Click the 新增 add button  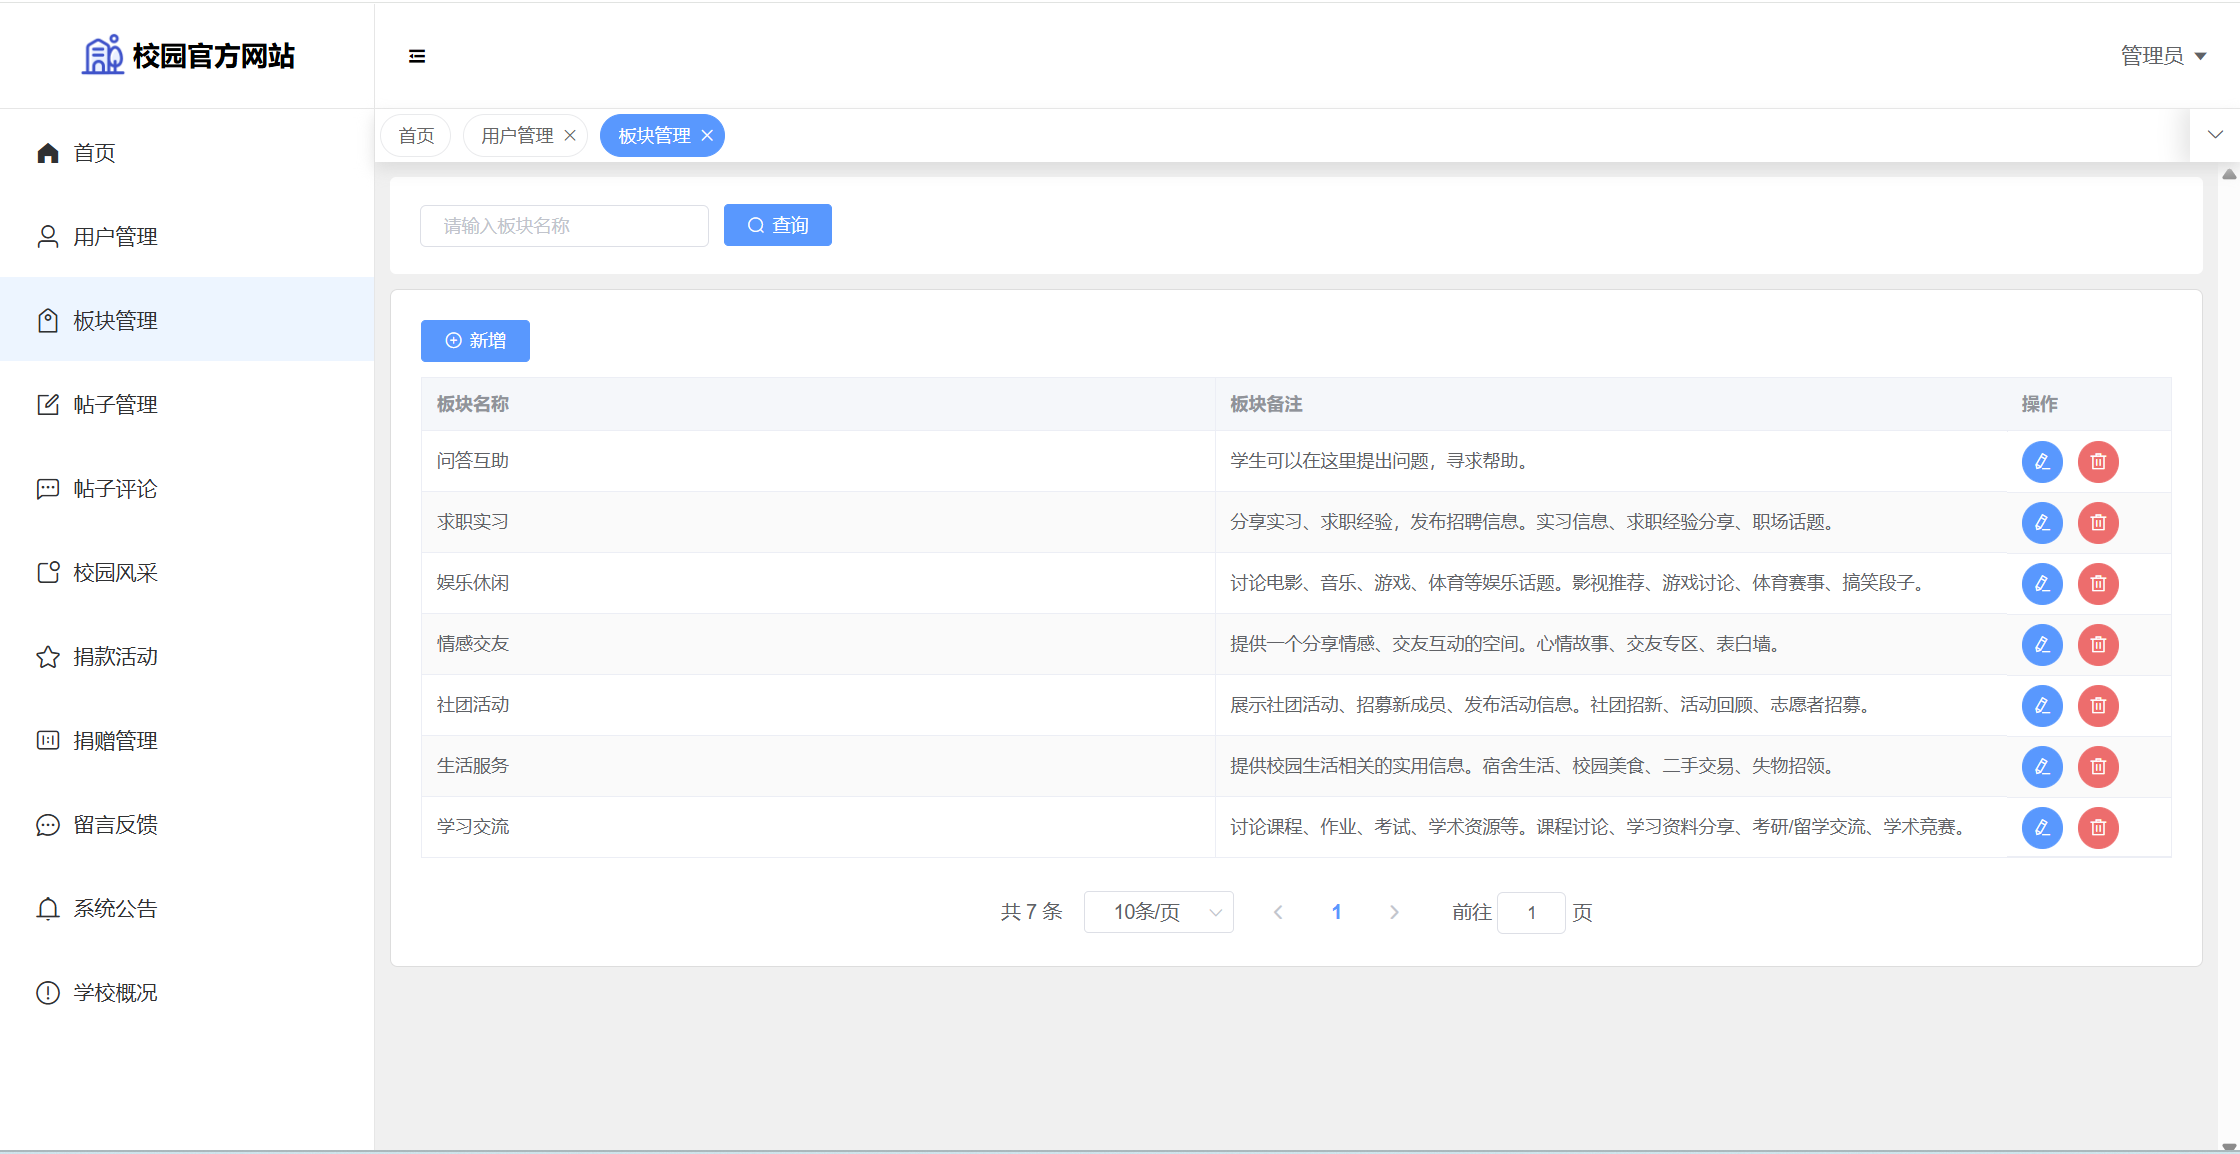[x=475, y=341]
